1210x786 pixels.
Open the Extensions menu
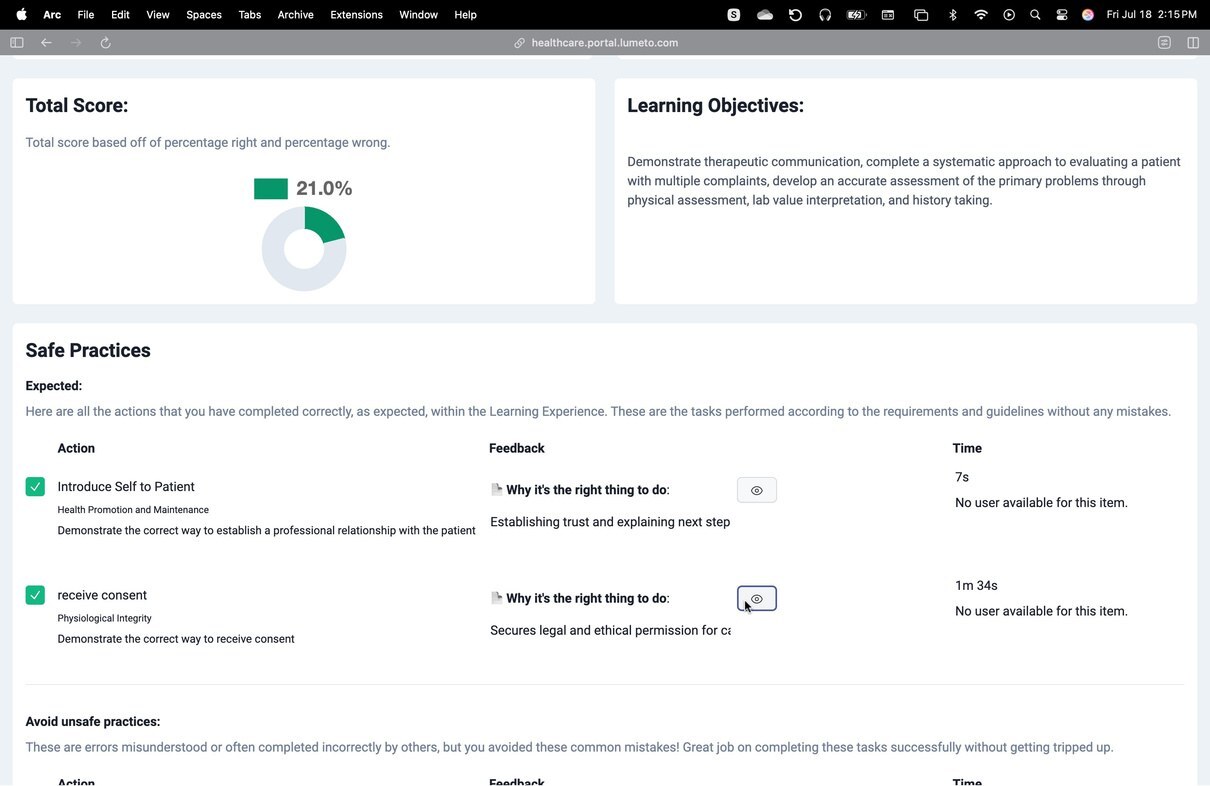[356, 15]
